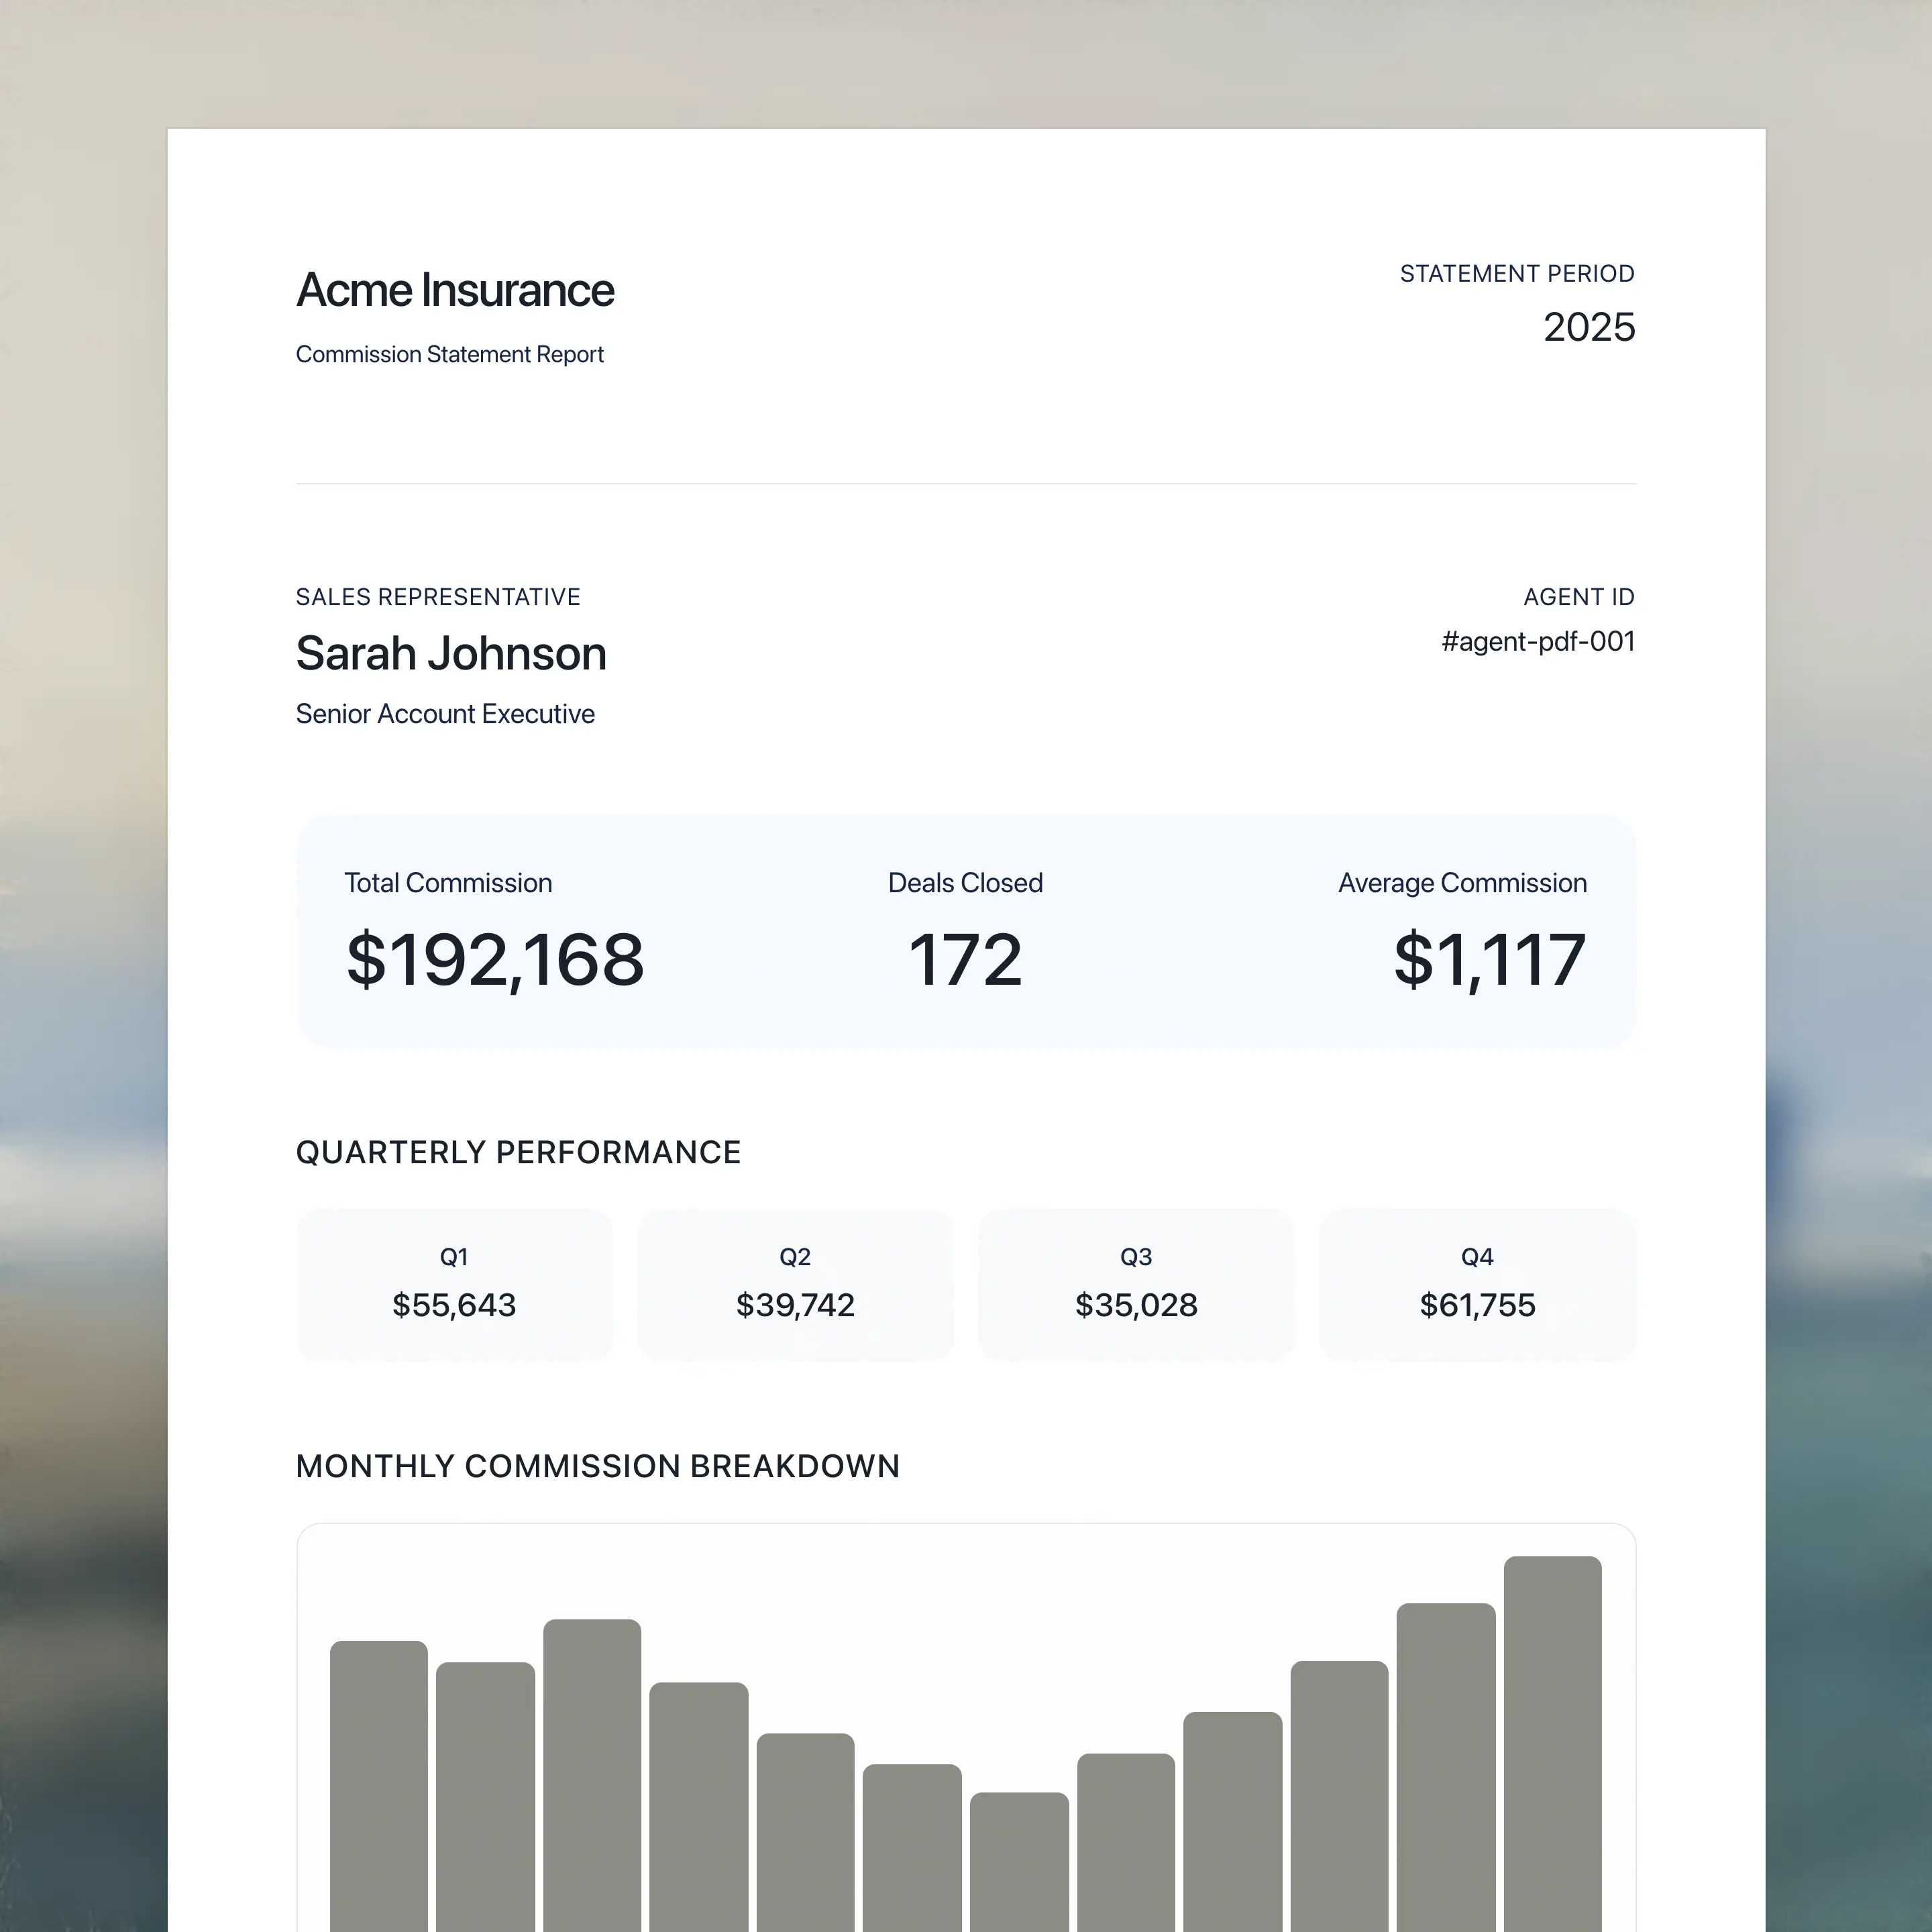The width and height of the screenshot is (1932, 1932).
Task: Click the Q2 card showing $39,742
Action: coord(795,1285)
